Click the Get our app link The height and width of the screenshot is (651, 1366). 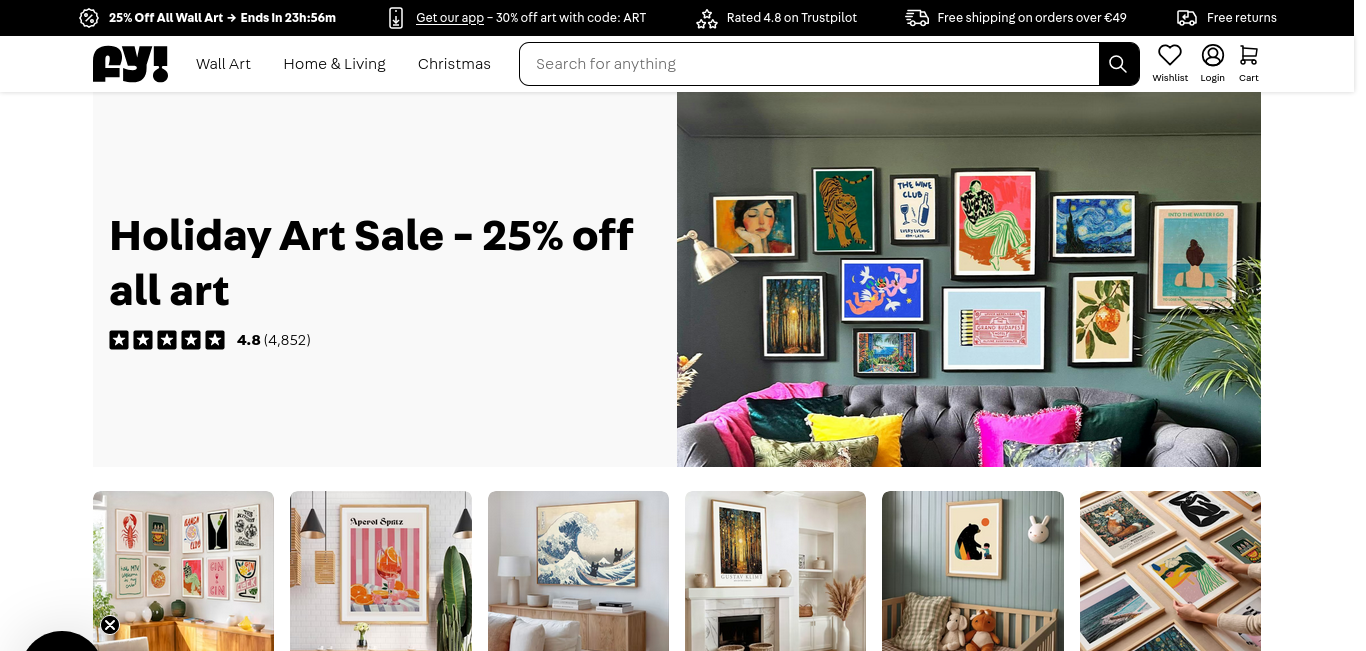tap(450, 17)
